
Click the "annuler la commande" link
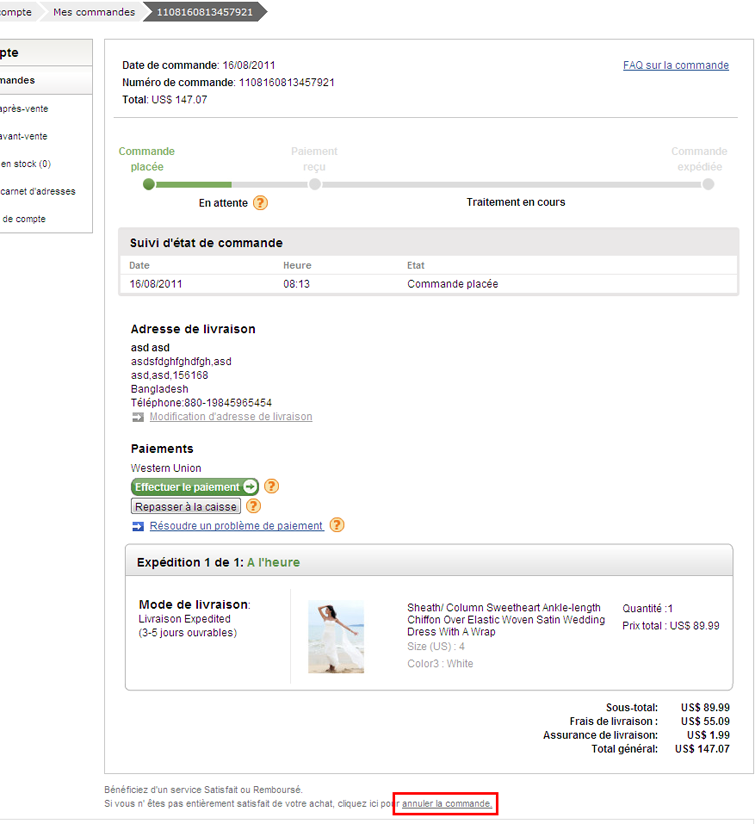point(446,804)
